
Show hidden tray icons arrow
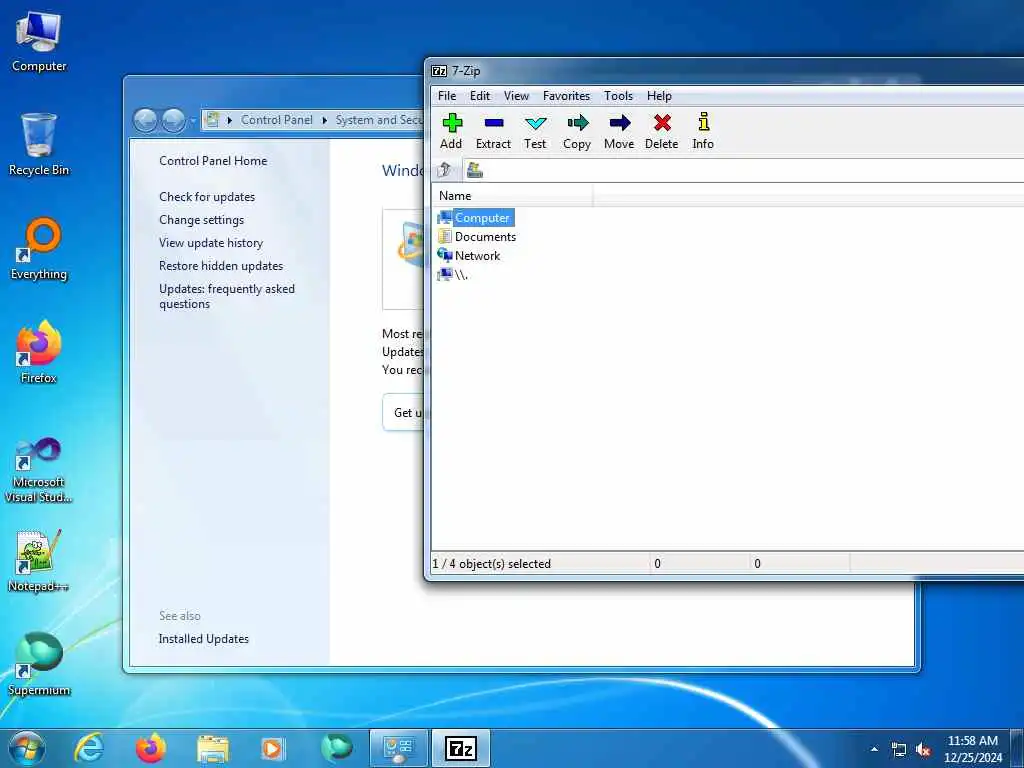coord(874,749)
